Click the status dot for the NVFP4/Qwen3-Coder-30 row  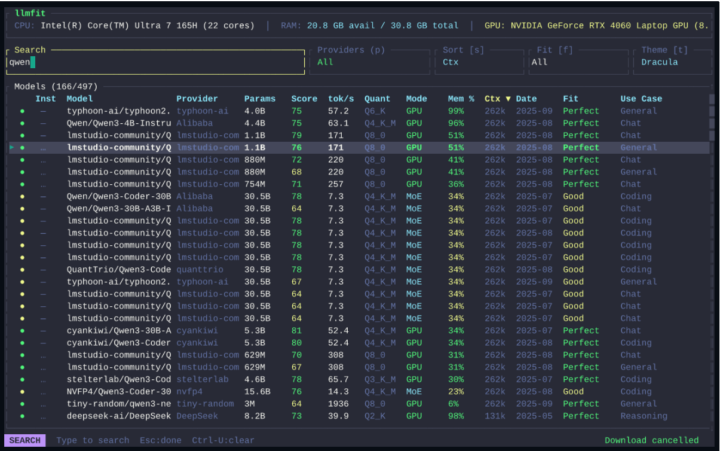22,391
